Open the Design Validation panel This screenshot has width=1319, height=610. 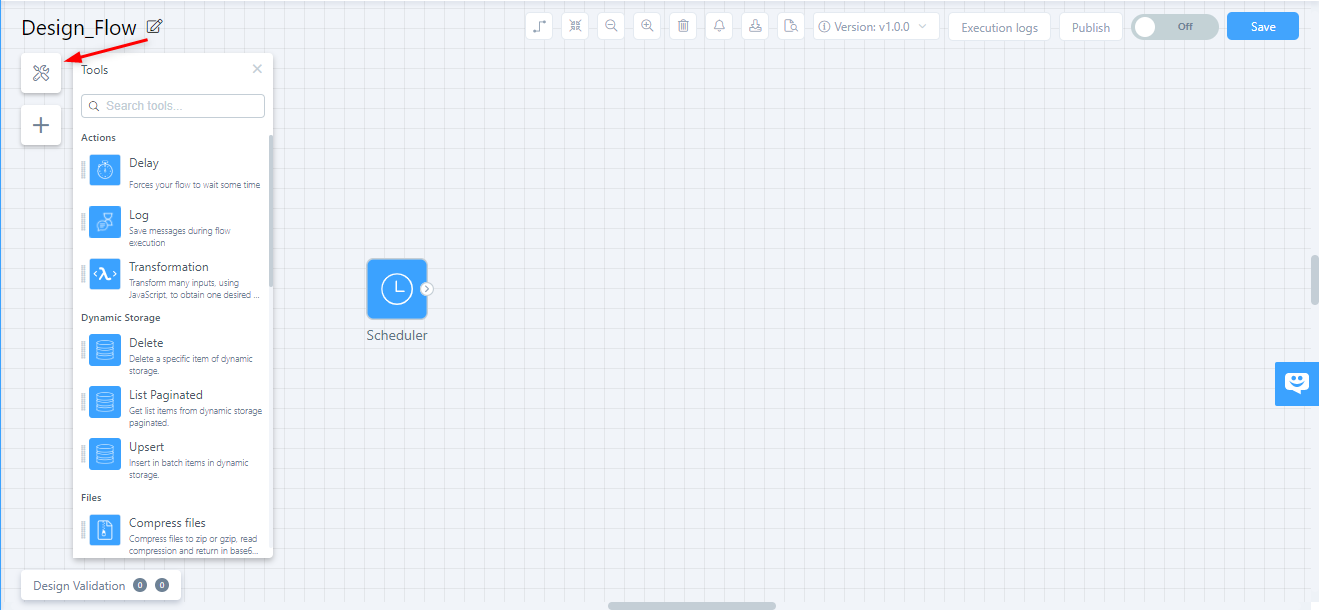80,584
